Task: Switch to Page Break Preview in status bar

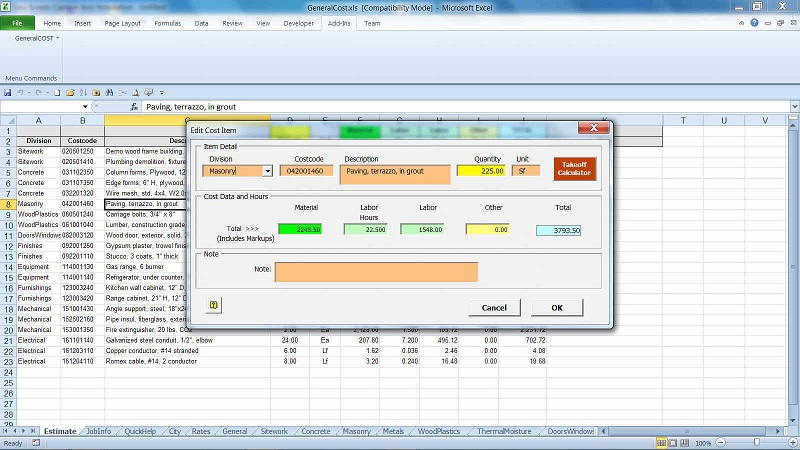Action: point(684,443)
